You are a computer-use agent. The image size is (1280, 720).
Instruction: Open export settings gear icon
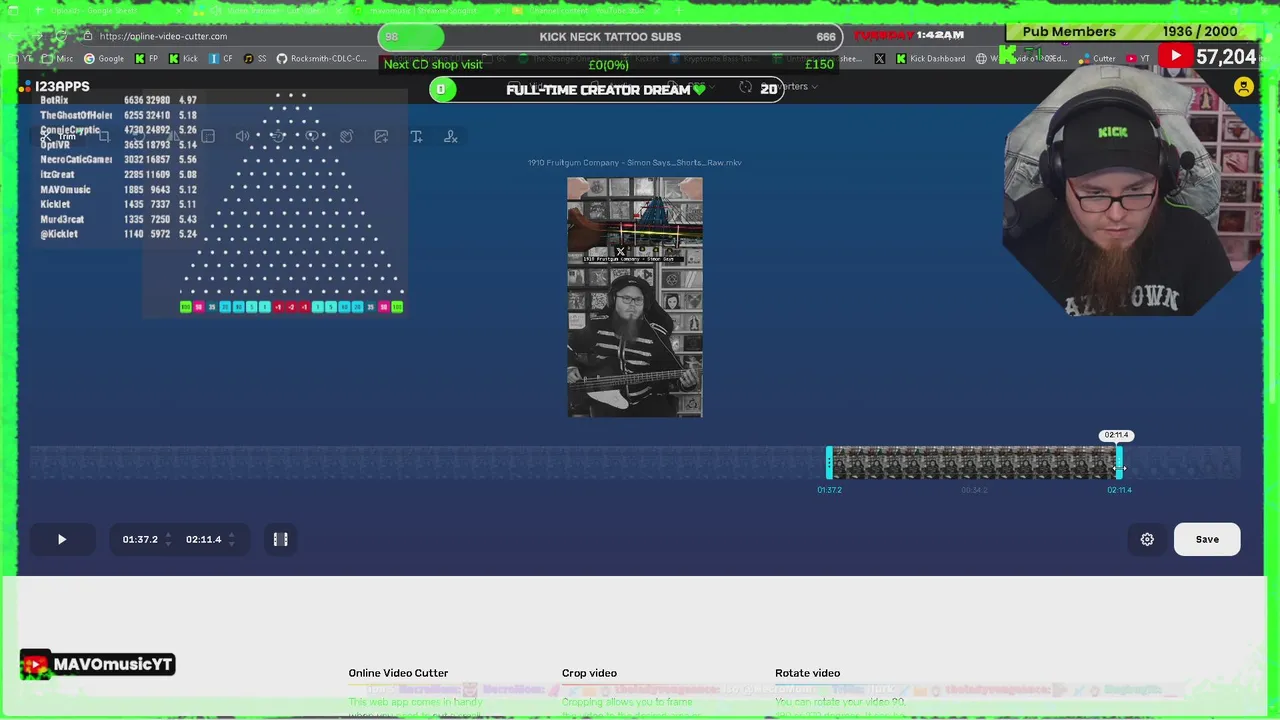(x=1147, y=539)
